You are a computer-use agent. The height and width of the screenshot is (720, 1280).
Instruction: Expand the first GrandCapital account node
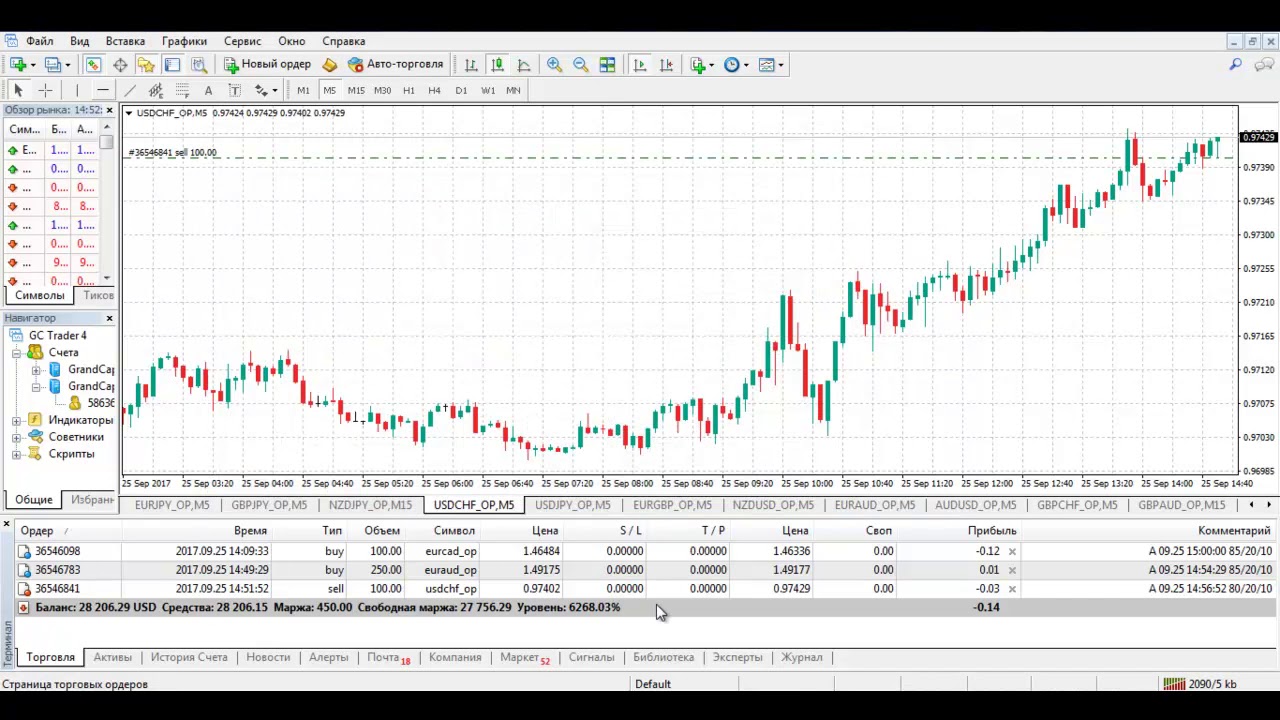click(37, 370)
